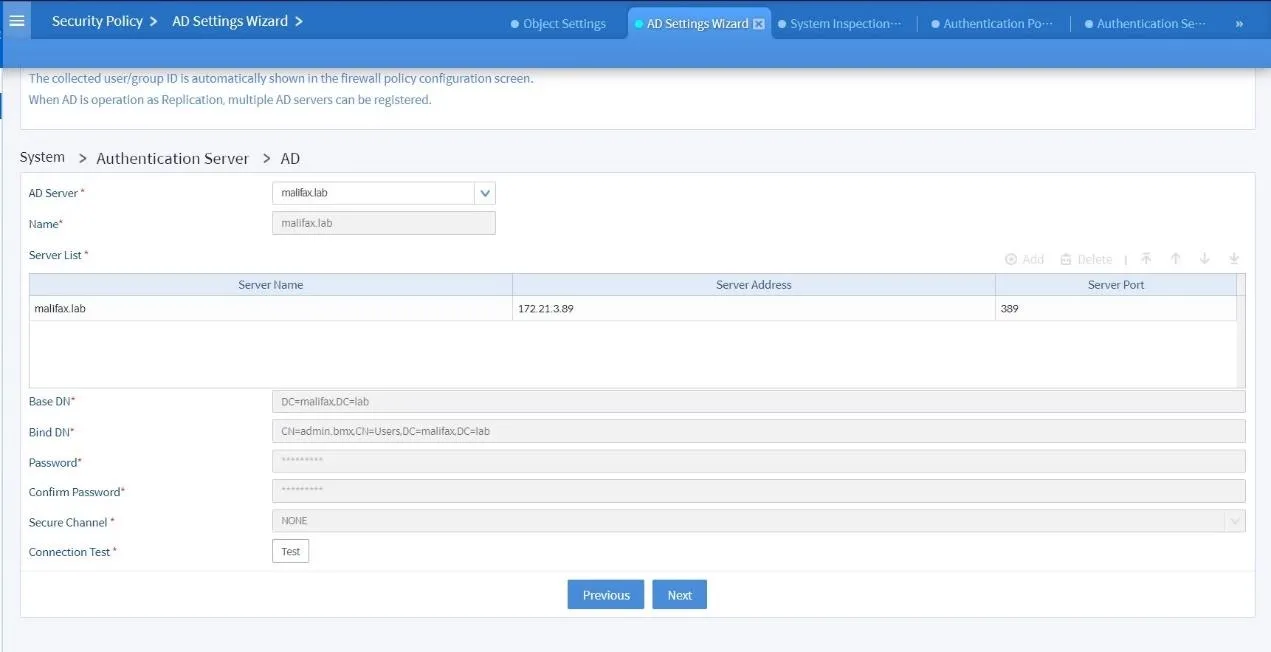The width and height of the screenshot is (1271, 652).
Task: Select the malifax.lab server row
Action: click(x=270, y=308)
